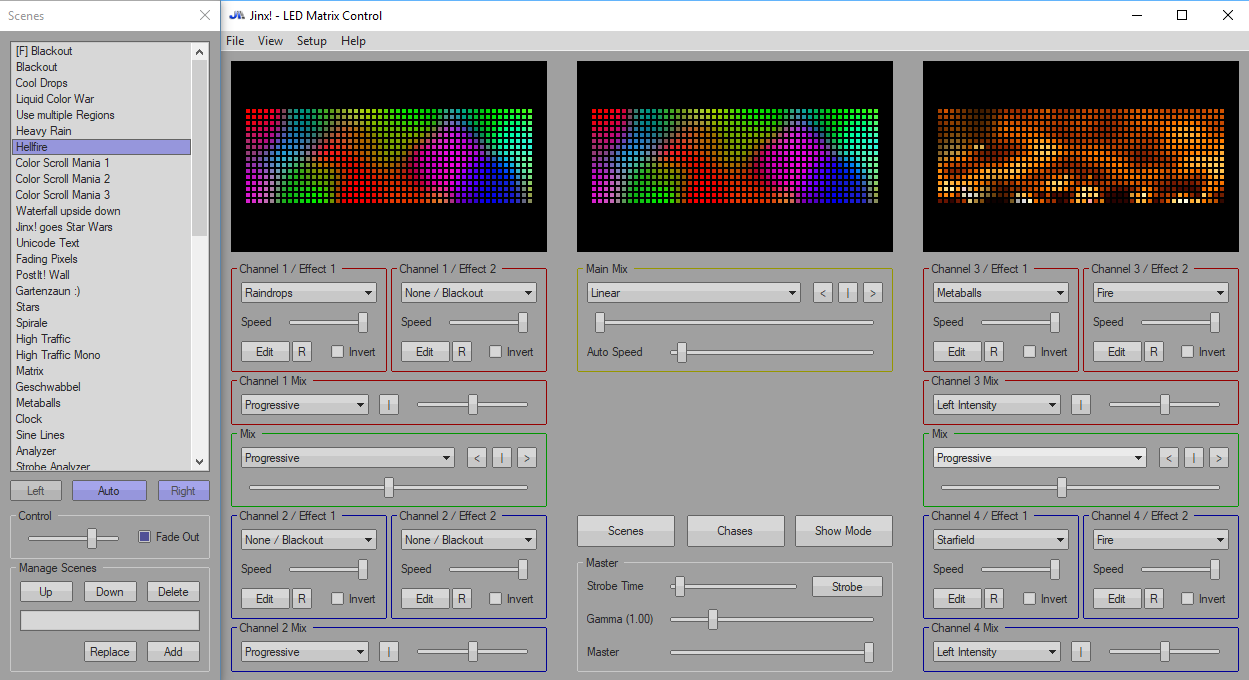The image size is (1249, 680).
Task: Click R button for Channel 2 Effect 1
Action: click(x=302, y=599)
